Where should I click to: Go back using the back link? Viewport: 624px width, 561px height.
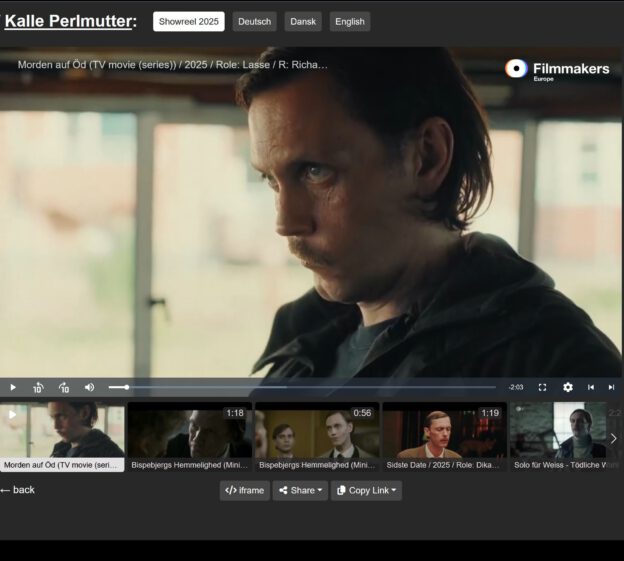pos(18,490)
